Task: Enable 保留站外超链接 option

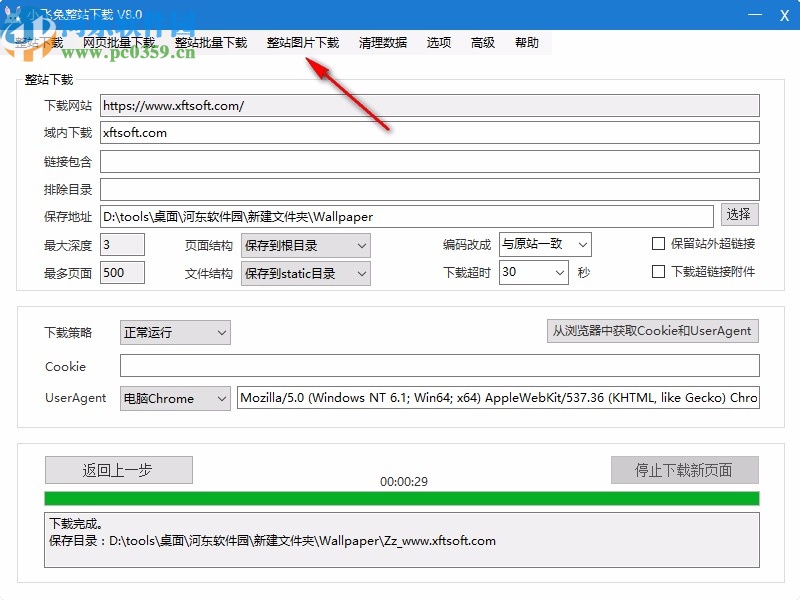Action: [658, 243]
